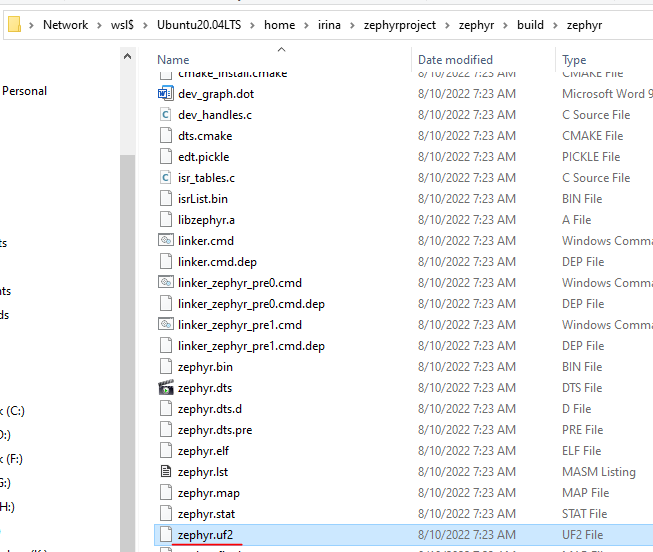Click the C file icon of dev_handles.c
The height and width of the screenshot is (552, 653).
click(x=166, y=115)
